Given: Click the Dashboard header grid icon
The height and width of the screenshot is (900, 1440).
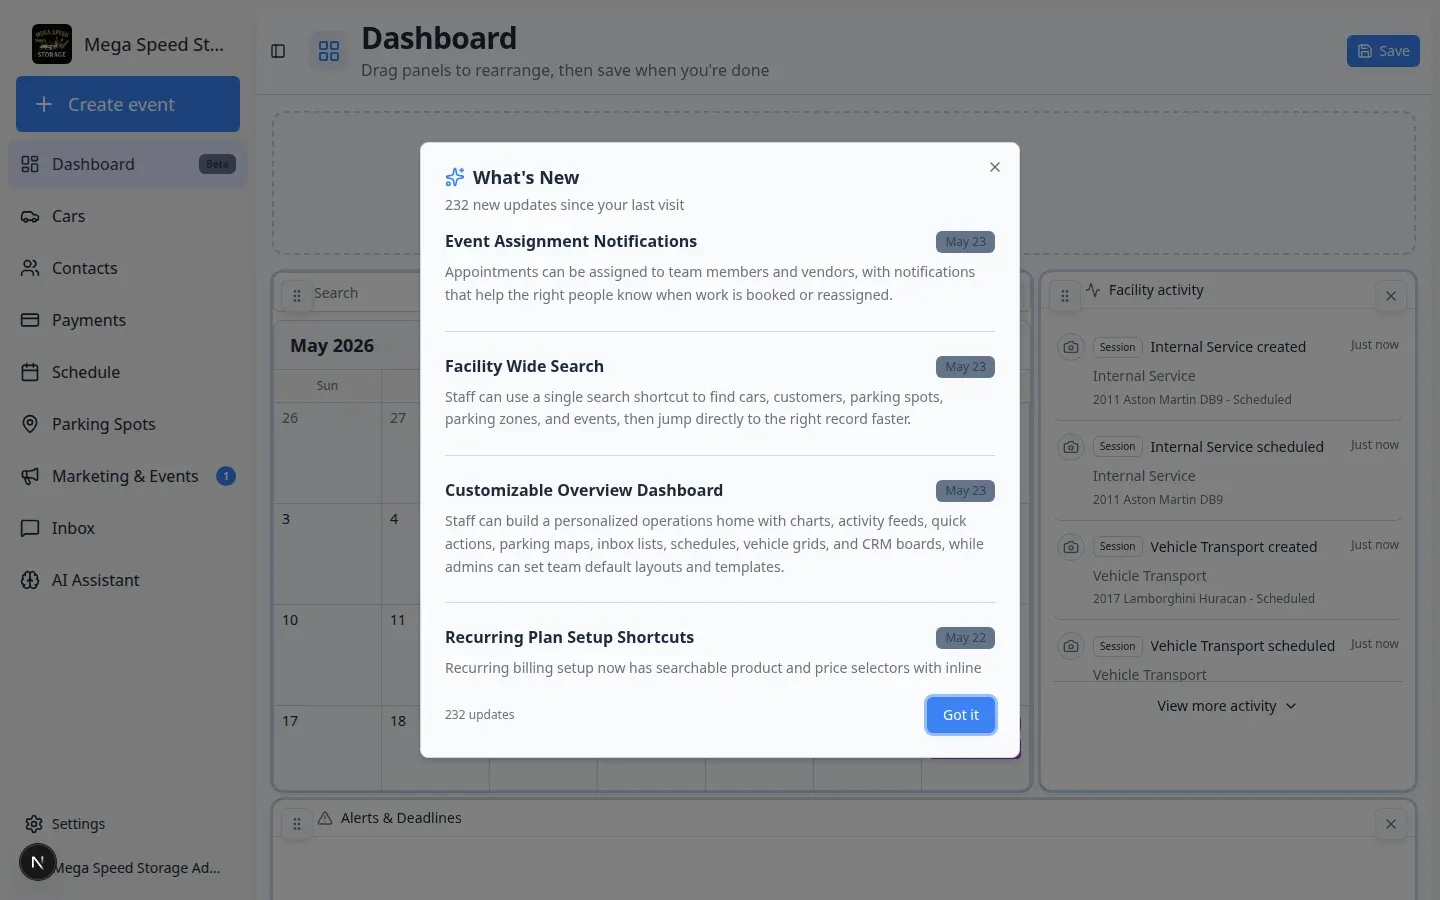Looking at the screenshot, I should pos(329,51).
